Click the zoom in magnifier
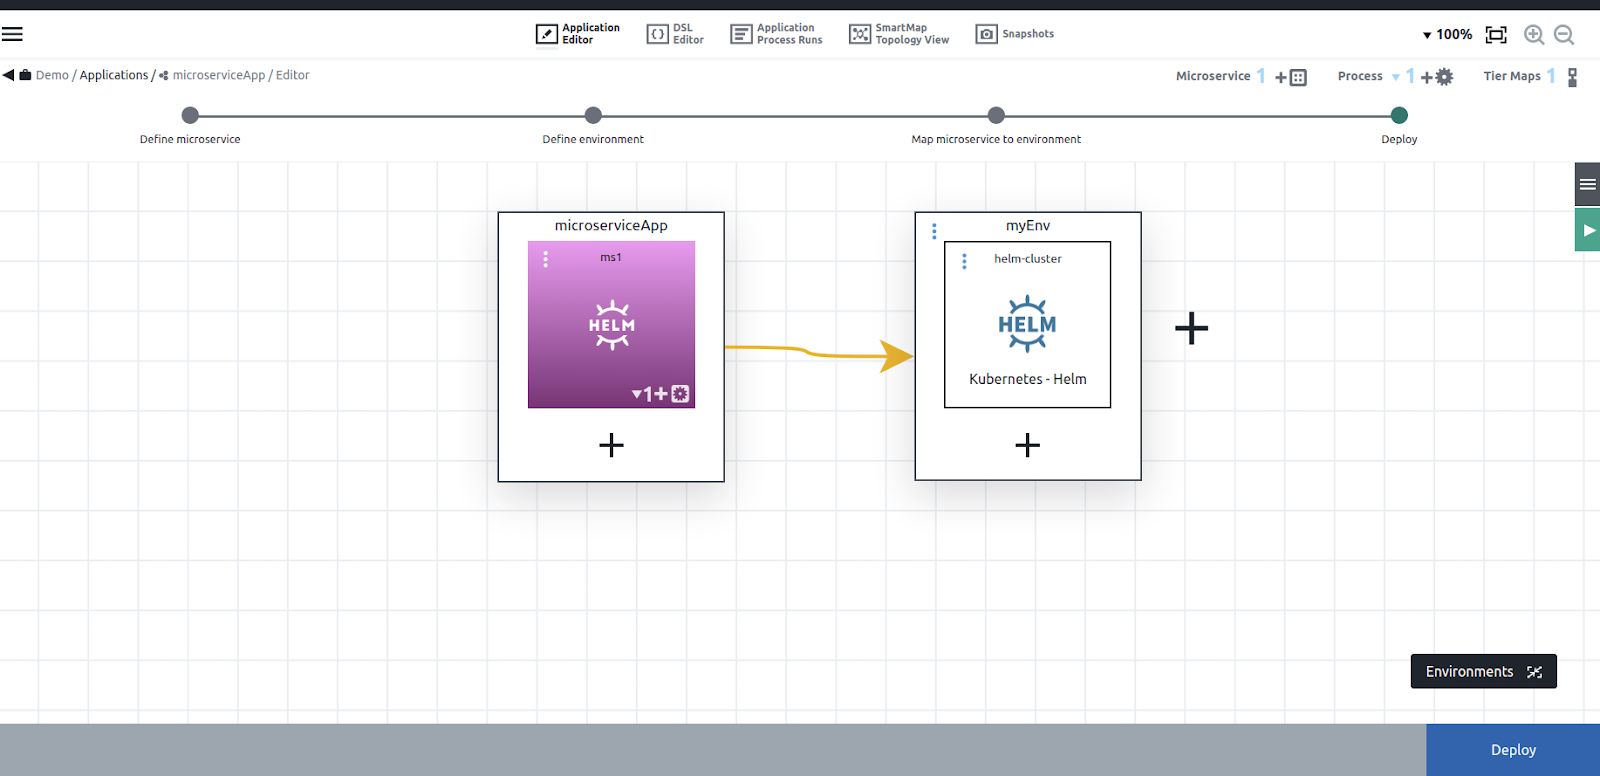This screenshot has height=776, width=1600. pos(1534,35)
